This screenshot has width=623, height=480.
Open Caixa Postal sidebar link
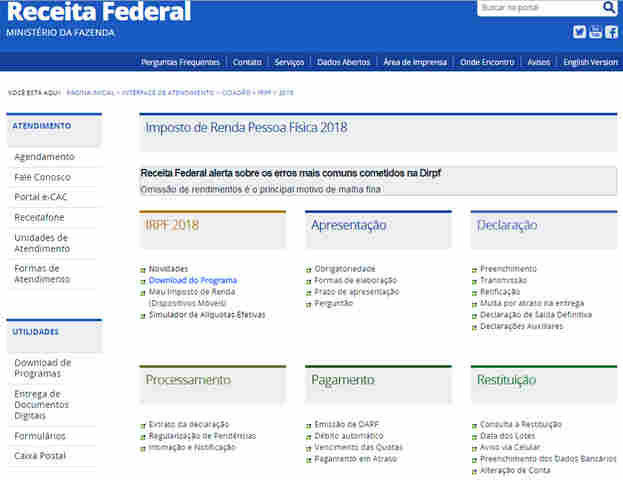tap(40, 456)
